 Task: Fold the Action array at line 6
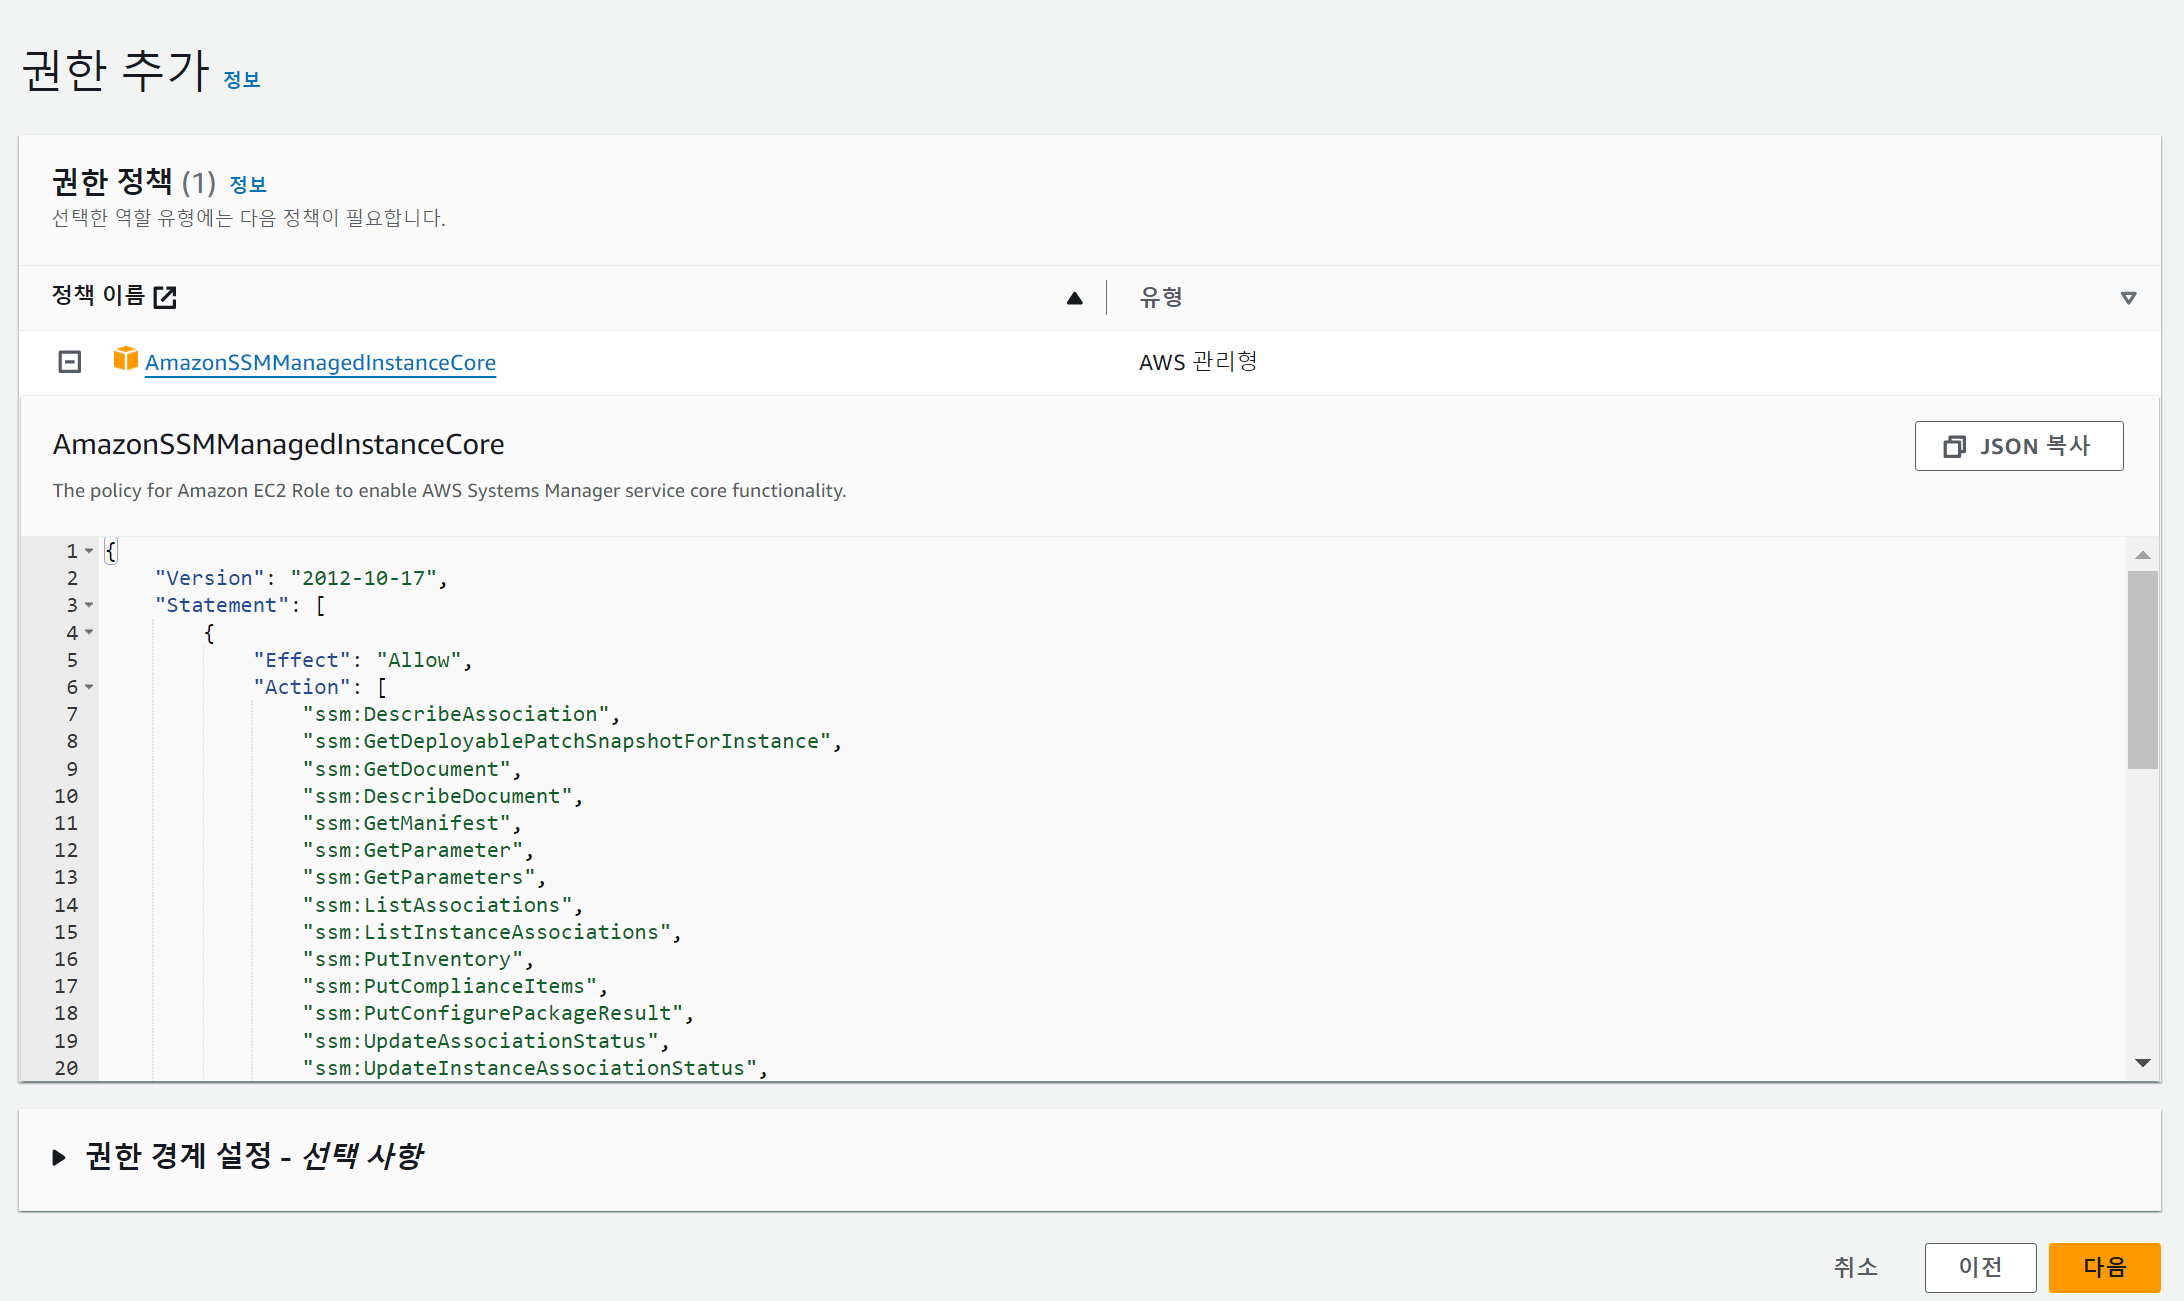(89, 687)
